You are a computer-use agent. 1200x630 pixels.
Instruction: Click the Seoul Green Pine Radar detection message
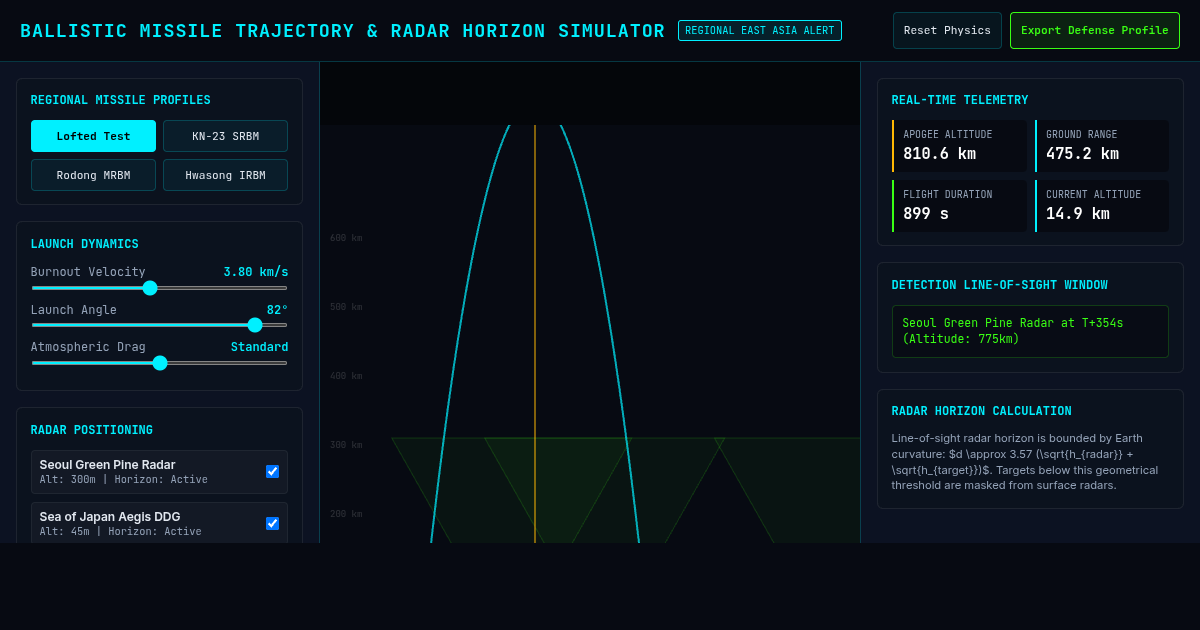pos(1030,331)
